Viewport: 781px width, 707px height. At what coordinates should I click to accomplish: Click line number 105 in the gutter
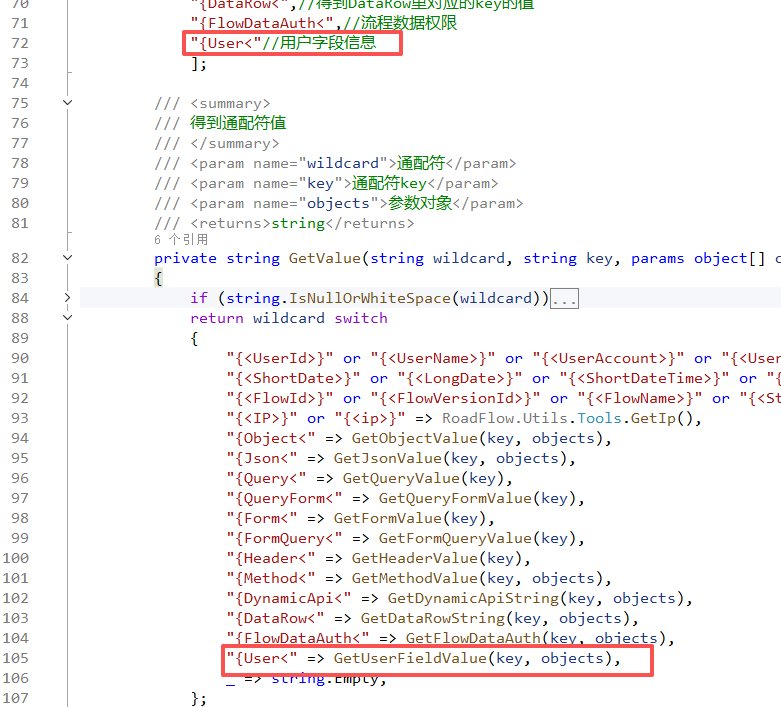28,658
